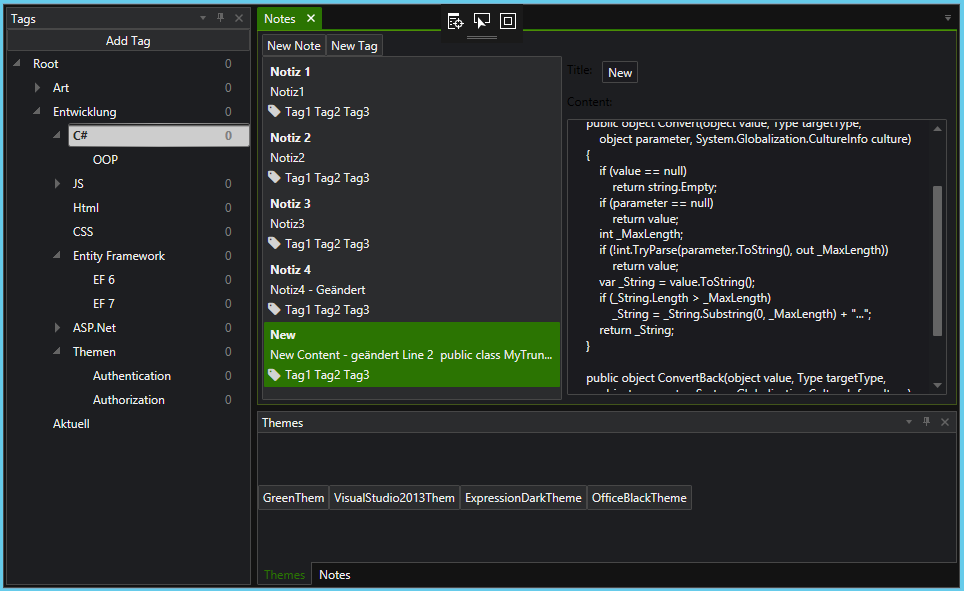Screen dimensions: 964x591
Task: Toggle the display layout adorners icon
Action: [x=508, y=21]
